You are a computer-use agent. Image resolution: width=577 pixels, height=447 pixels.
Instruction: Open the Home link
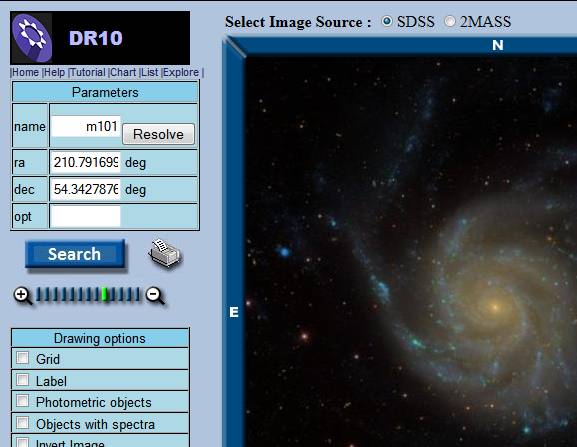[25, 72]
